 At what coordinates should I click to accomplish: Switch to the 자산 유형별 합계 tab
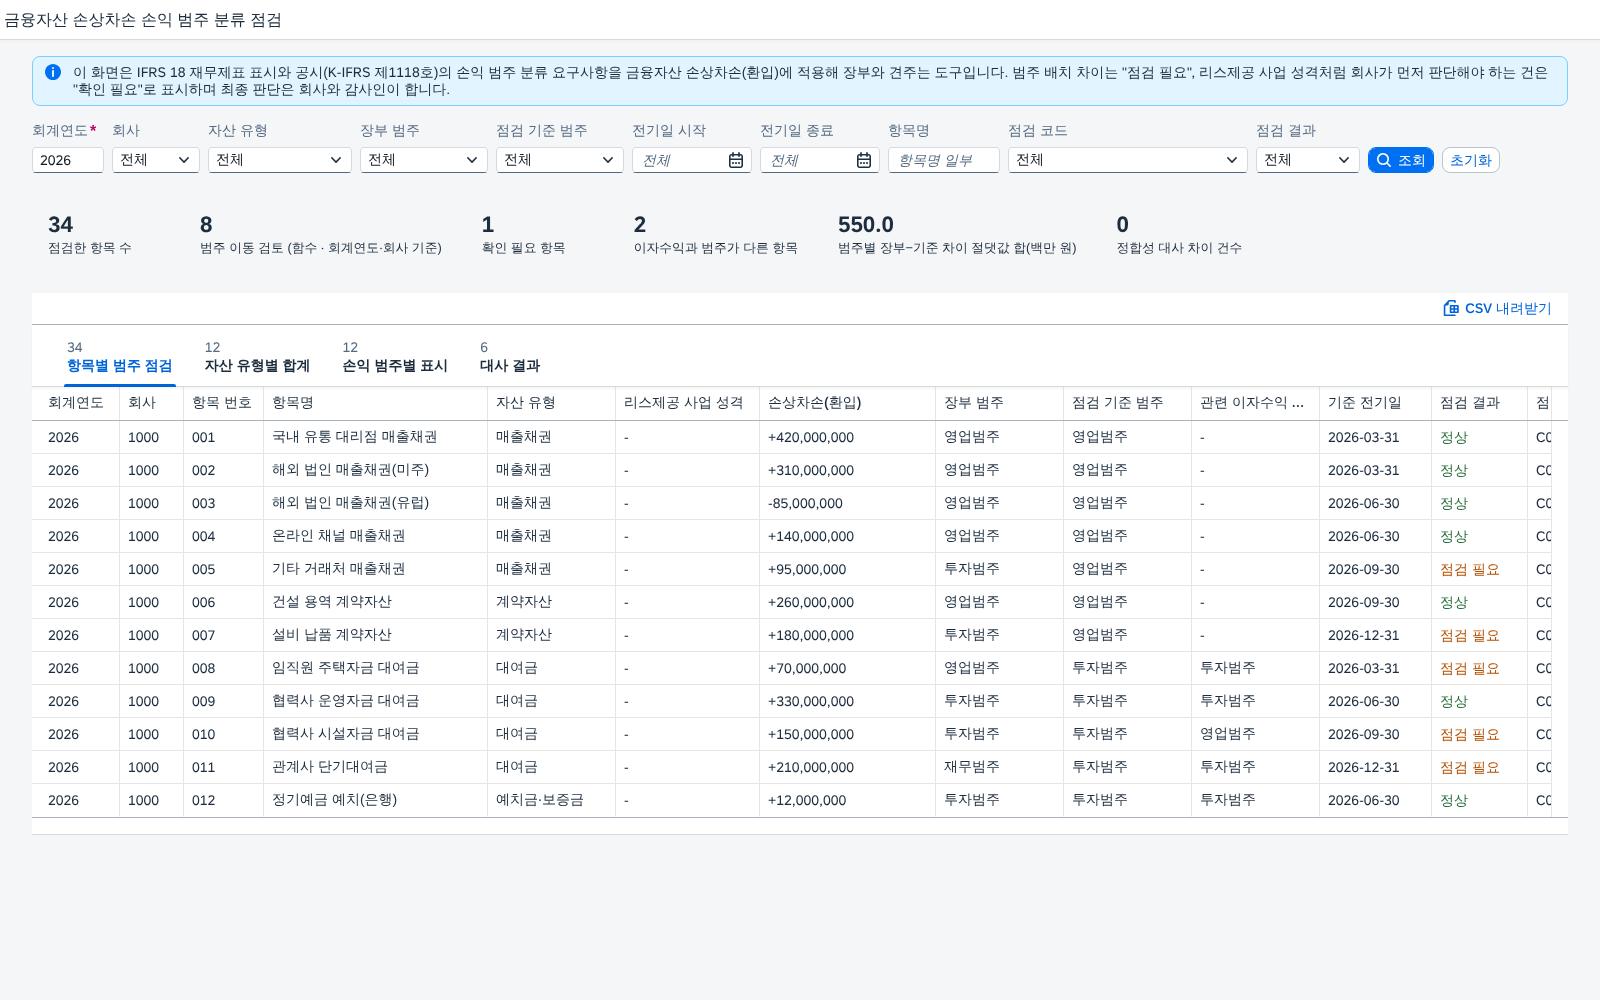[x=257, y=357]
